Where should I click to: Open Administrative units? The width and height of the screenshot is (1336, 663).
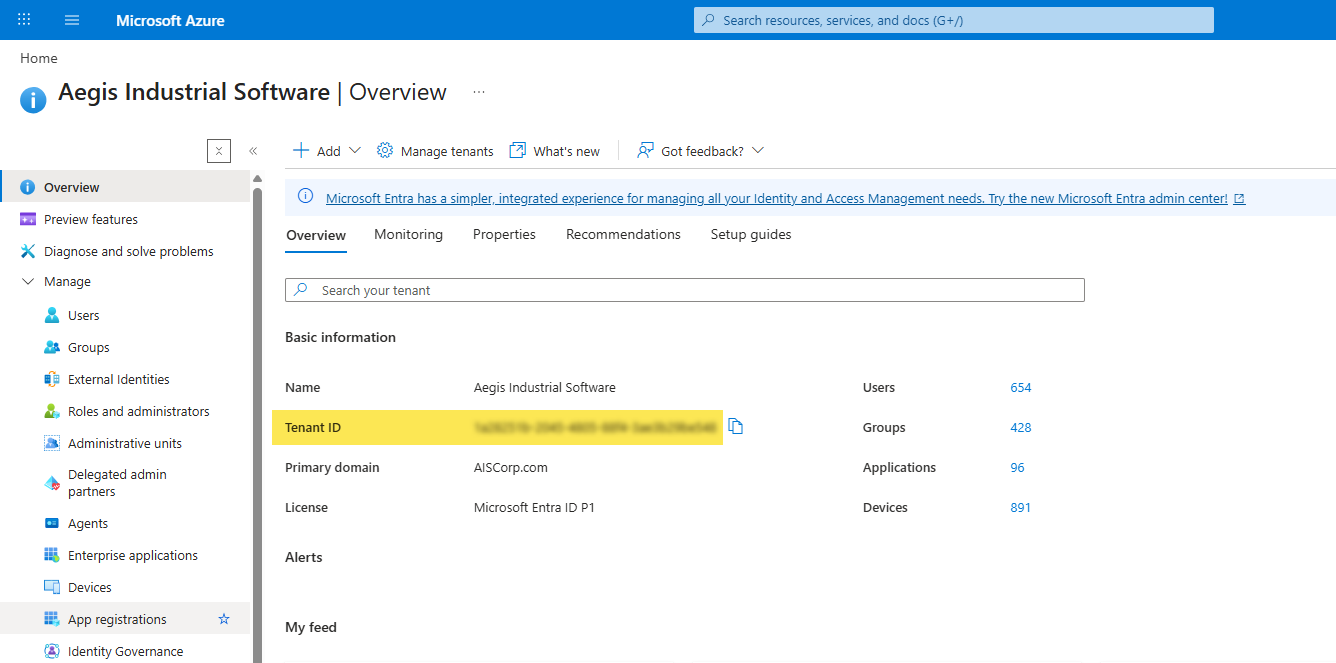pos(126,443)
